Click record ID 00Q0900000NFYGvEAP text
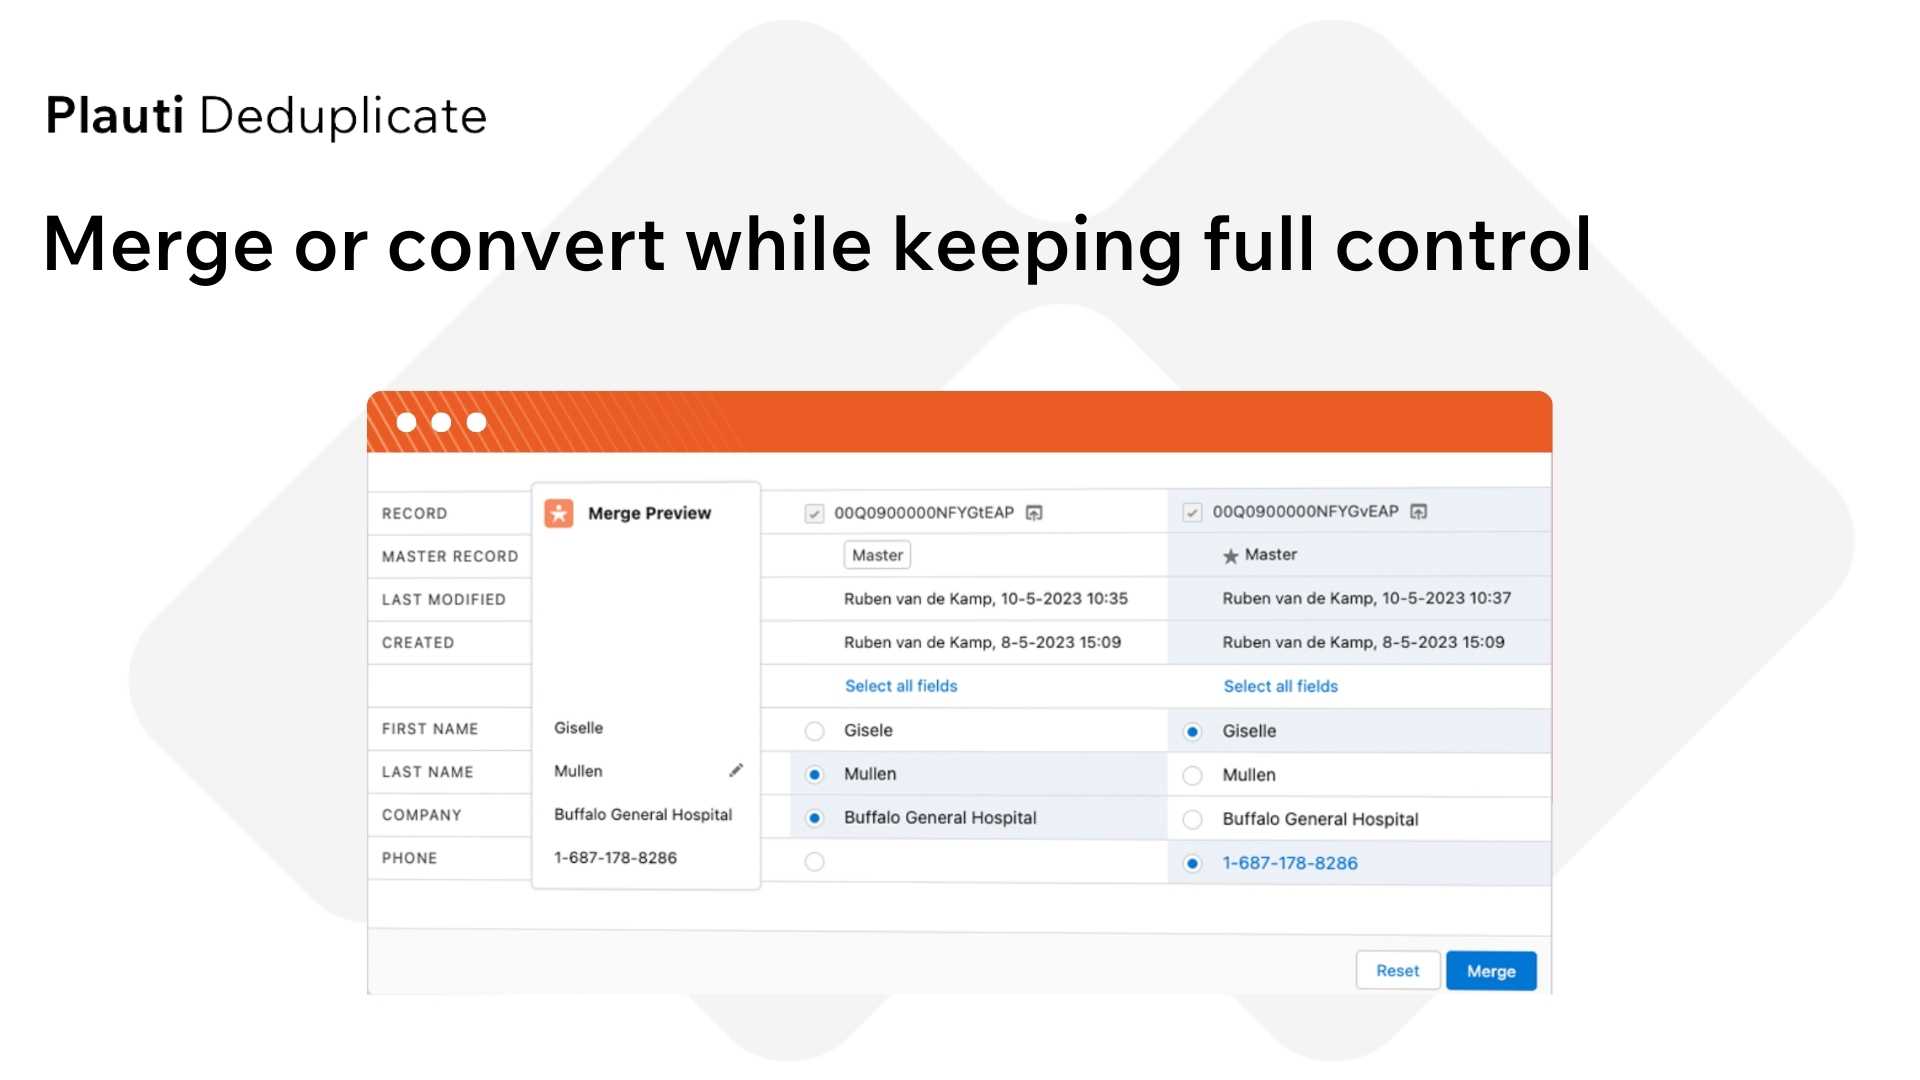The width and height of the screenshot is (1920, 1080). click(x=1305, y=512)
